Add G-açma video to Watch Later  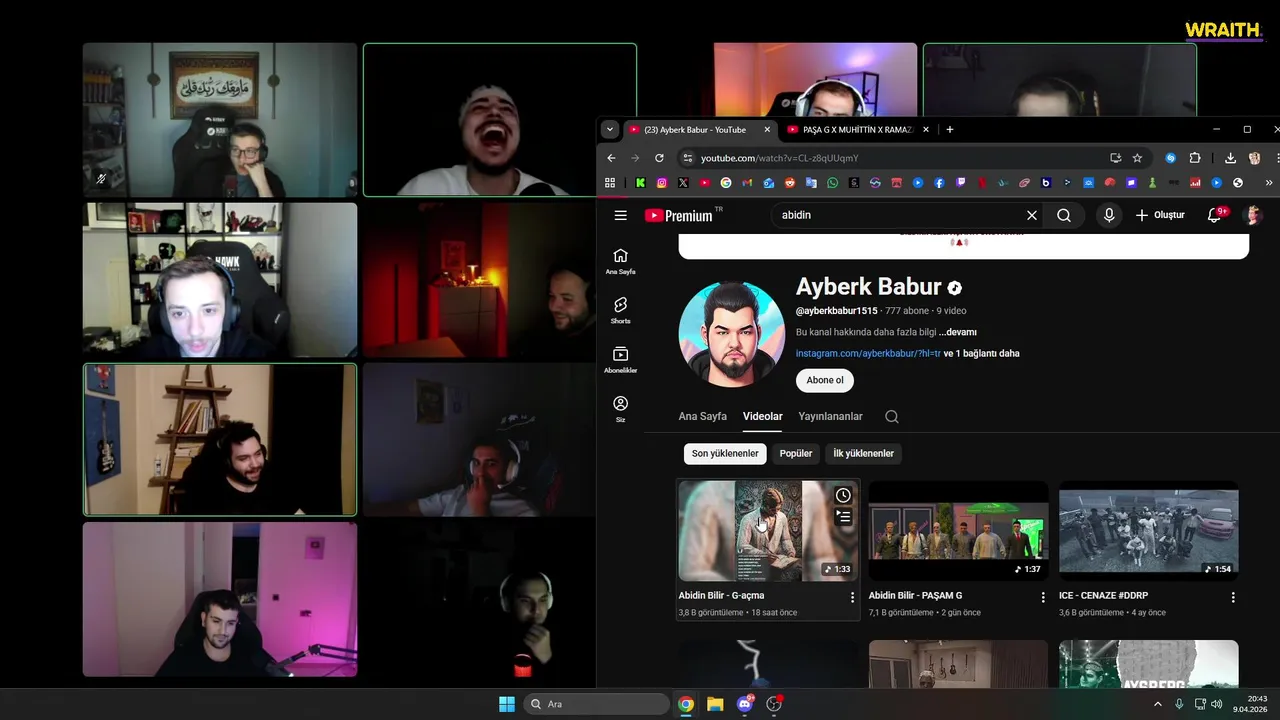coord(843,496)
